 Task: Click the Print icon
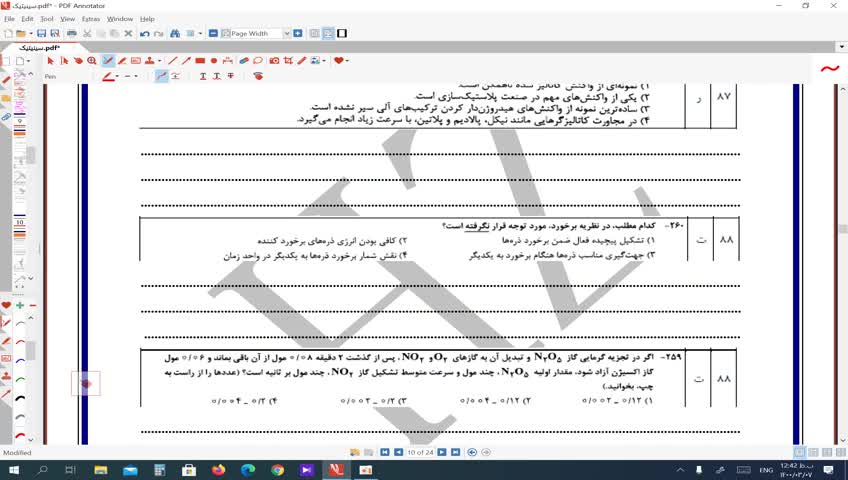[71, 34]
